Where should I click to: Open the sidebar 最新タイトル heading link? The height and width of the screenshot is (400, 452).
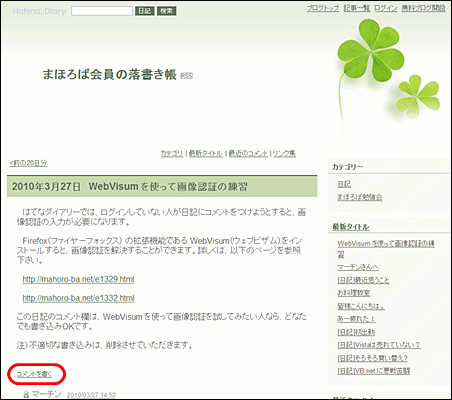[x=351, y=227]
